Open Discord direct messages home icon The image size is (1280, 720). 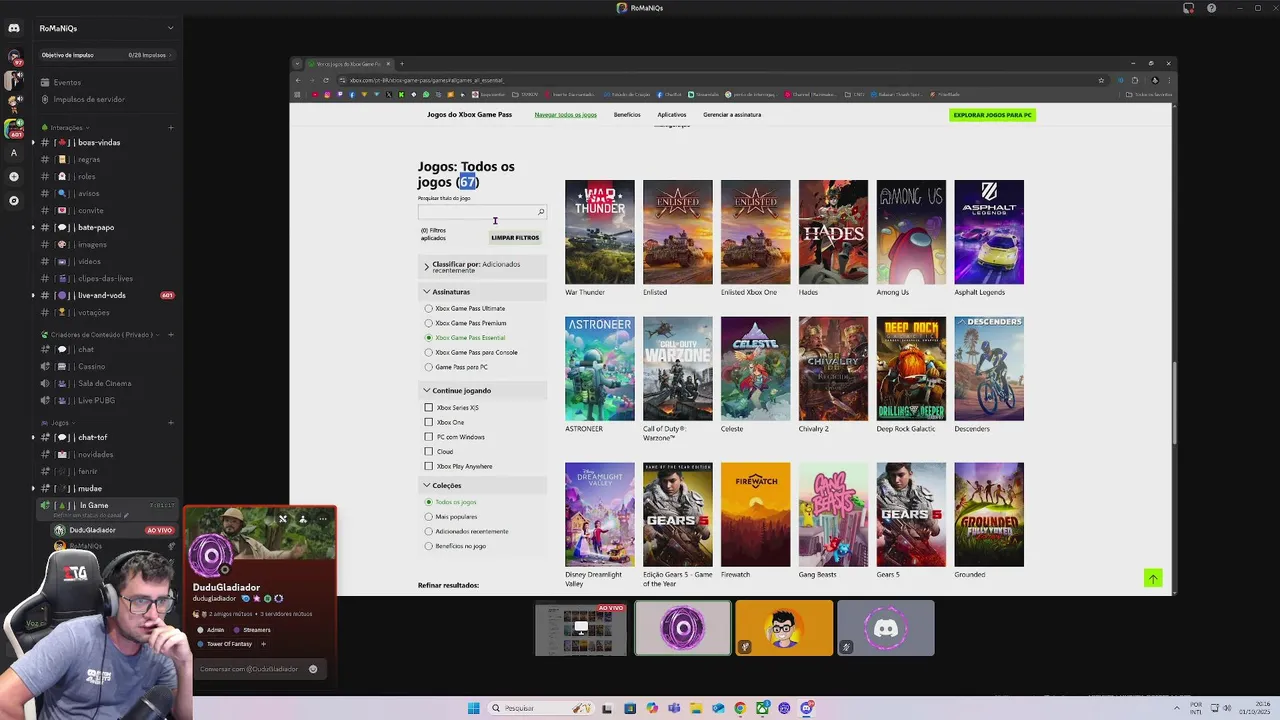14,28
